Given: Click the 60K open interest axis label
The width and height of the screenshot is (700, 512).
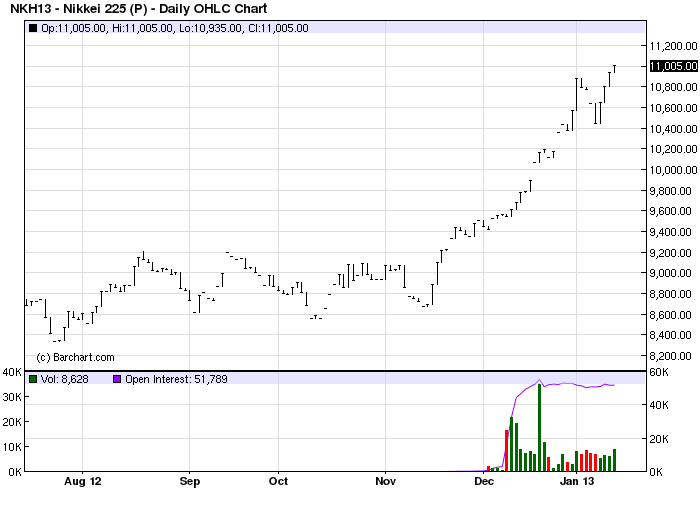Looking at the screenshot, I should point(659,372).
